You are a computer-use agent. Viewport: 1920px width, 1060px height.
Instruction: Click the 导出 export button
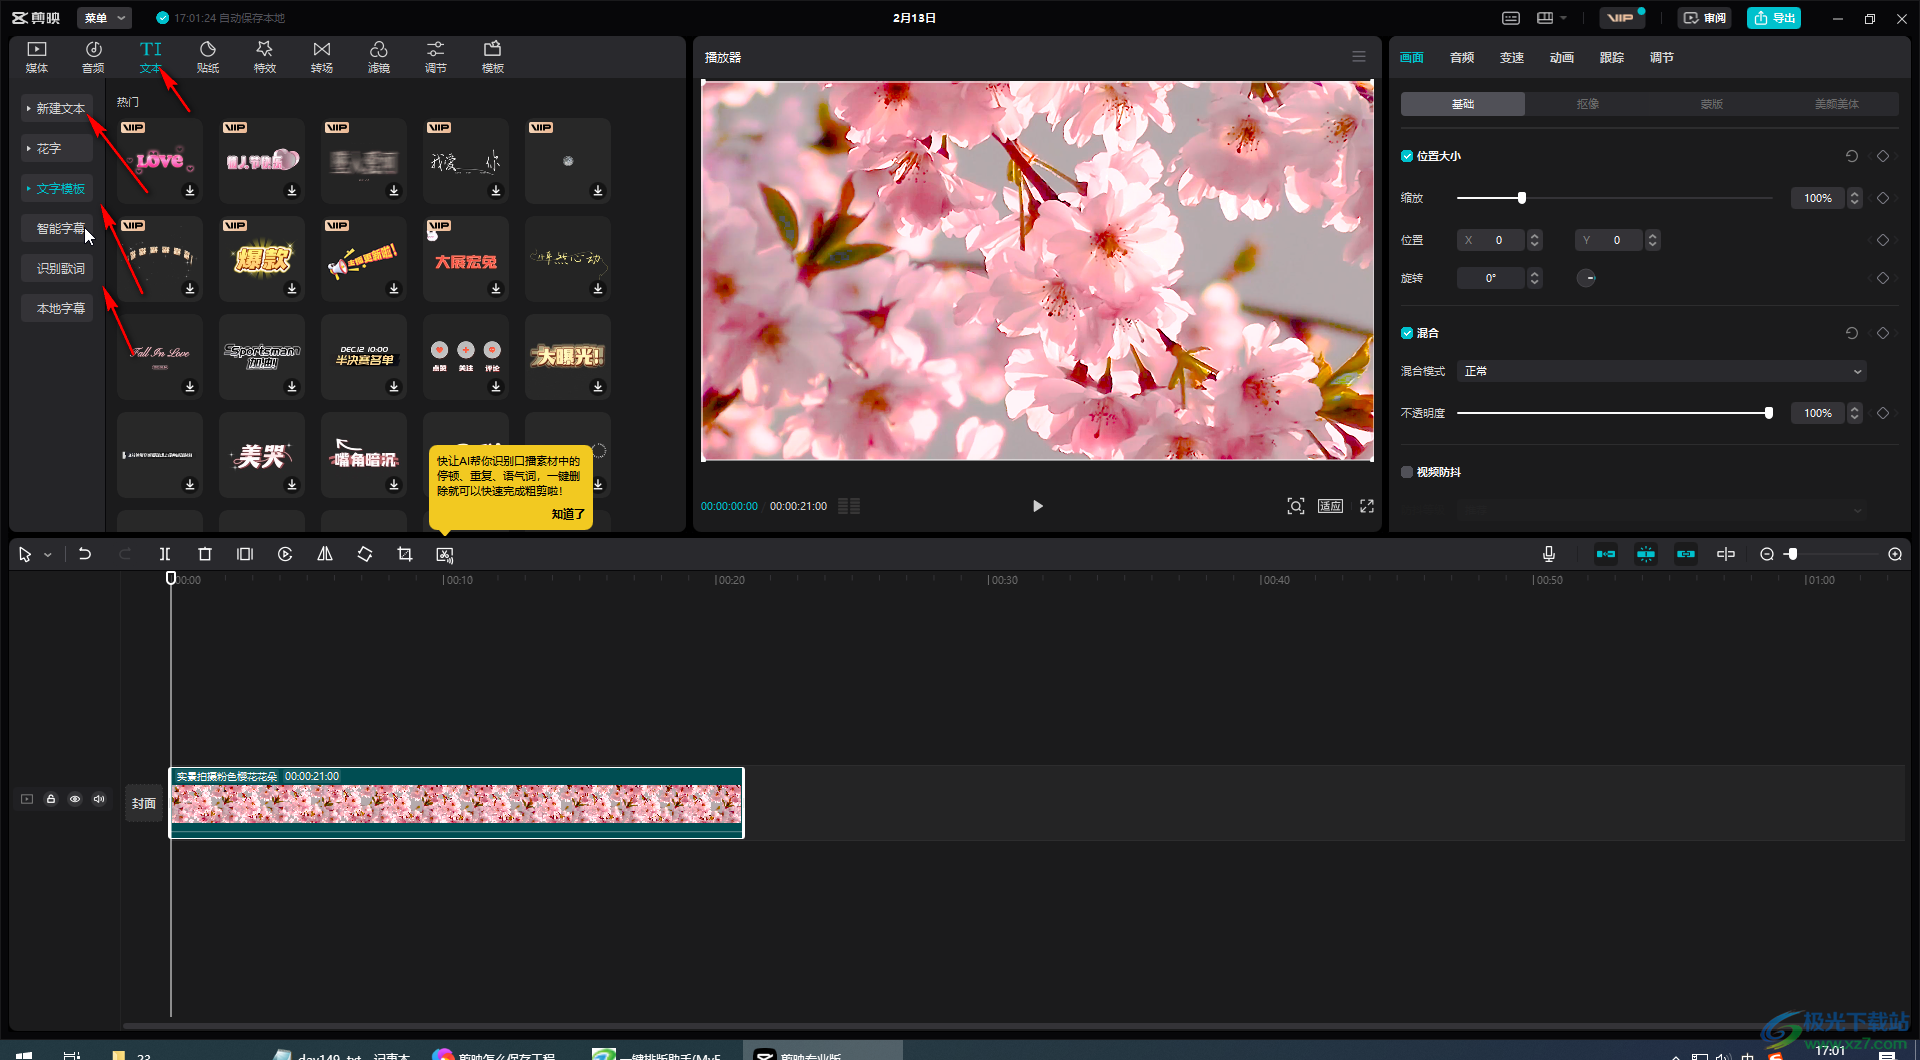[1774, 18]
